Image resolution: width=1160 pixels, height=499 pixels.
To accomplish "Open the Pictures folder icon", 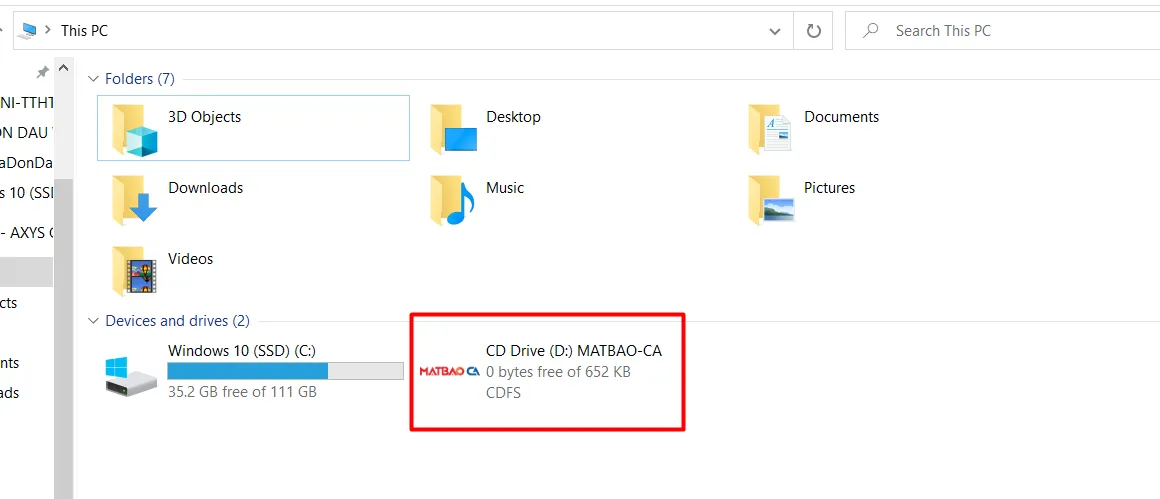I will click(x=770, y=200).
